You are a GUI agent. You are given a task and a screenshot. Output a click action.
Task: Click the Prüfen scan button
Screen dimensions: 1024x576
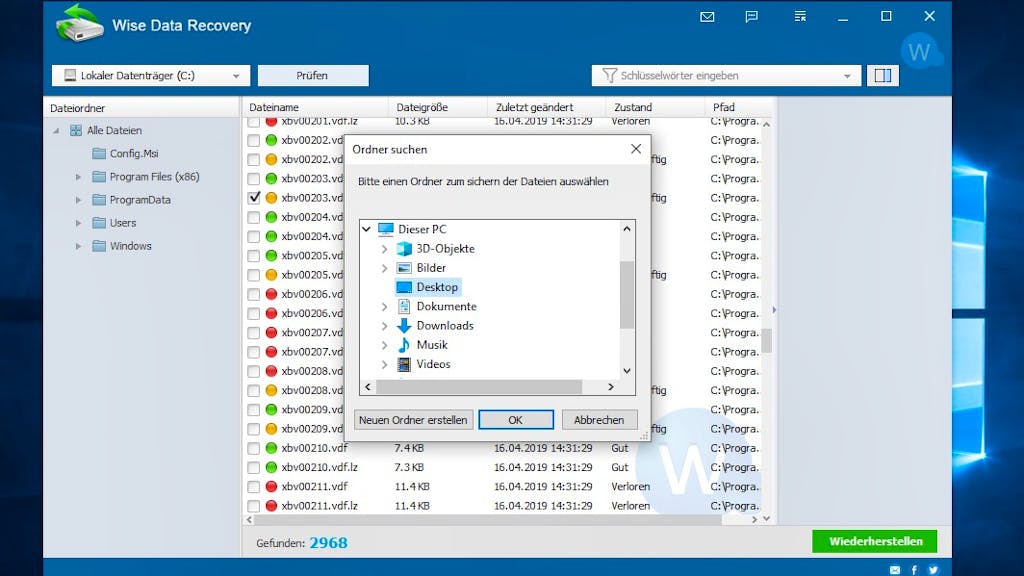pyautogui.click(x=313, y=76)
